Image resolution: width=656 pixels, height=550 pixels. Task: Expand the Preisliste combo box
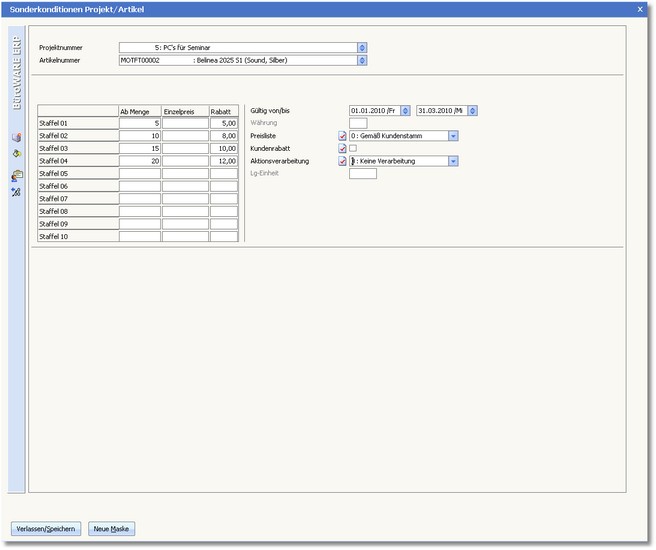point(454,136)
